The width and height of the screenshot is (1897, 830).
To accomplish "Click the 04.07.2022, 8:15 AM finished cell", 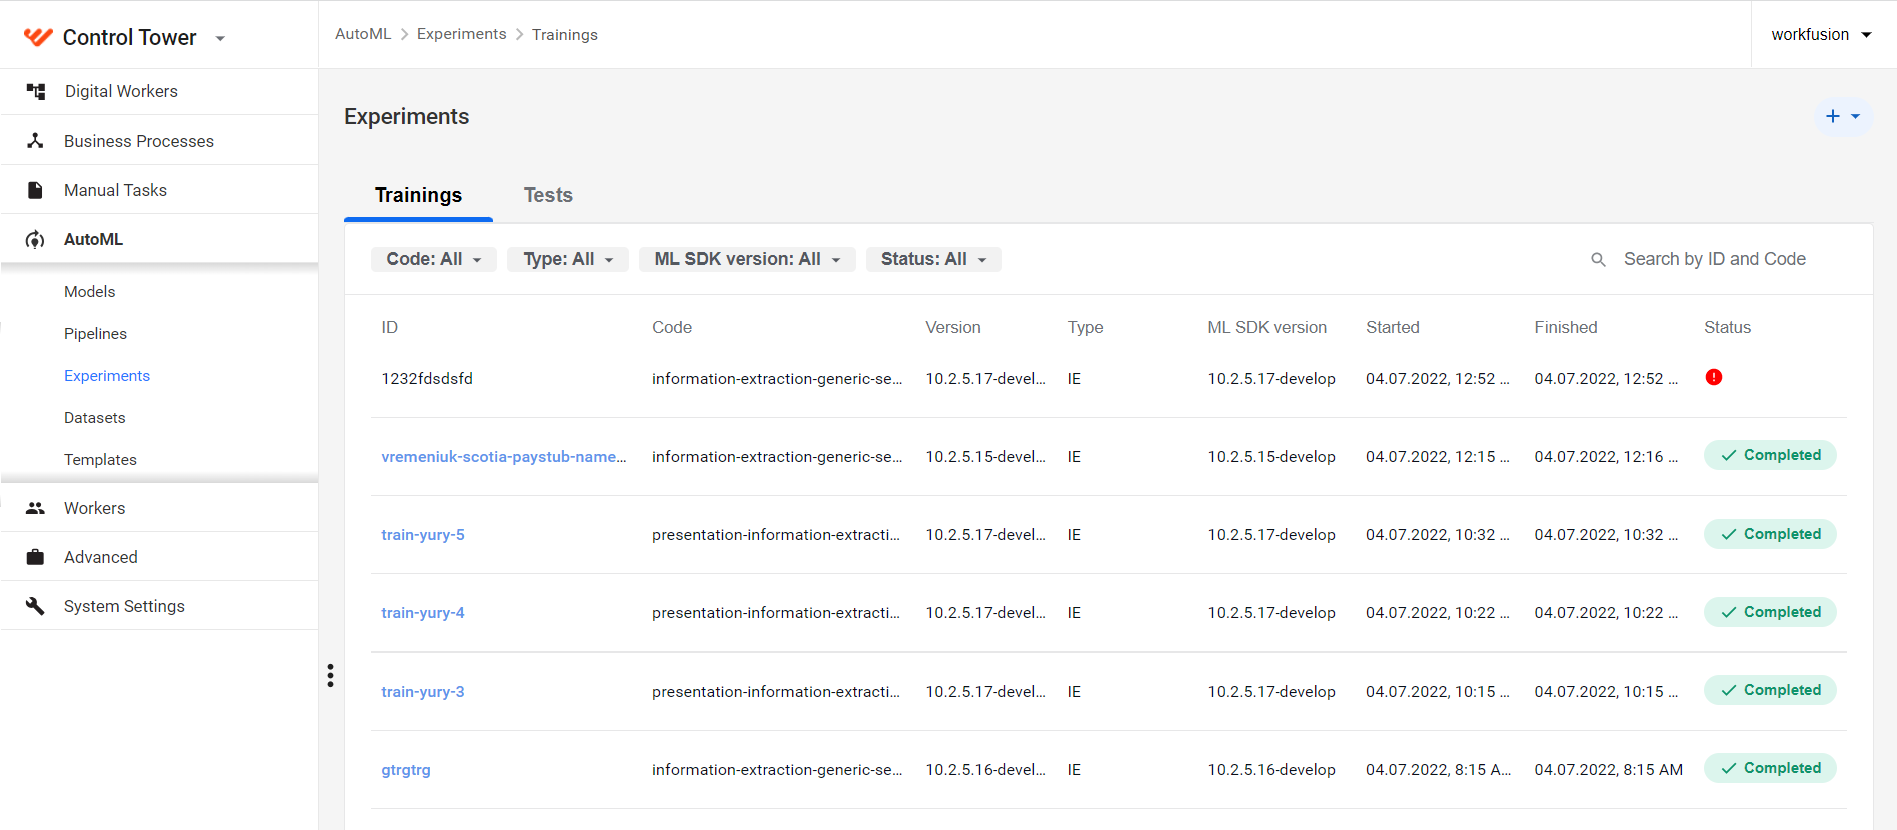I will (1608, 770).
